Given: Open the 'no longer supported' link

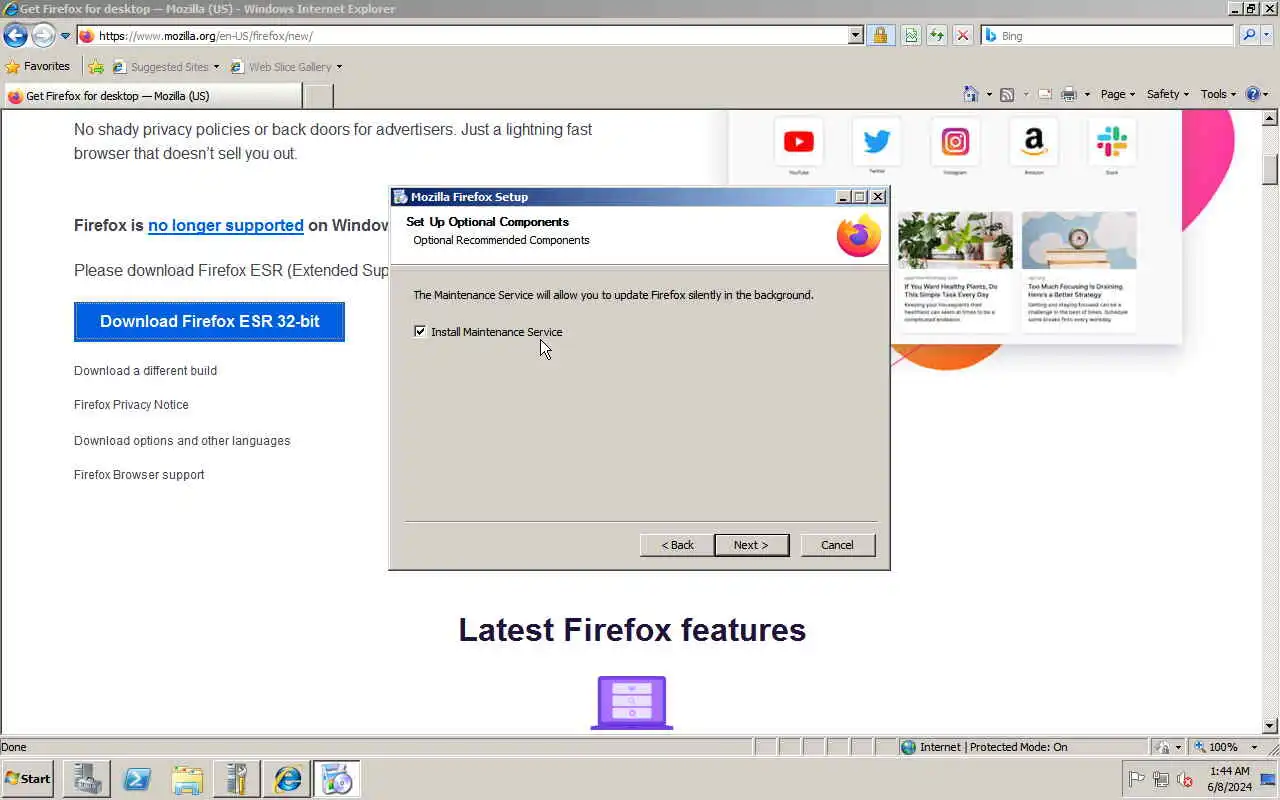Looking at the screenshot, I should (x=226, y=225).
